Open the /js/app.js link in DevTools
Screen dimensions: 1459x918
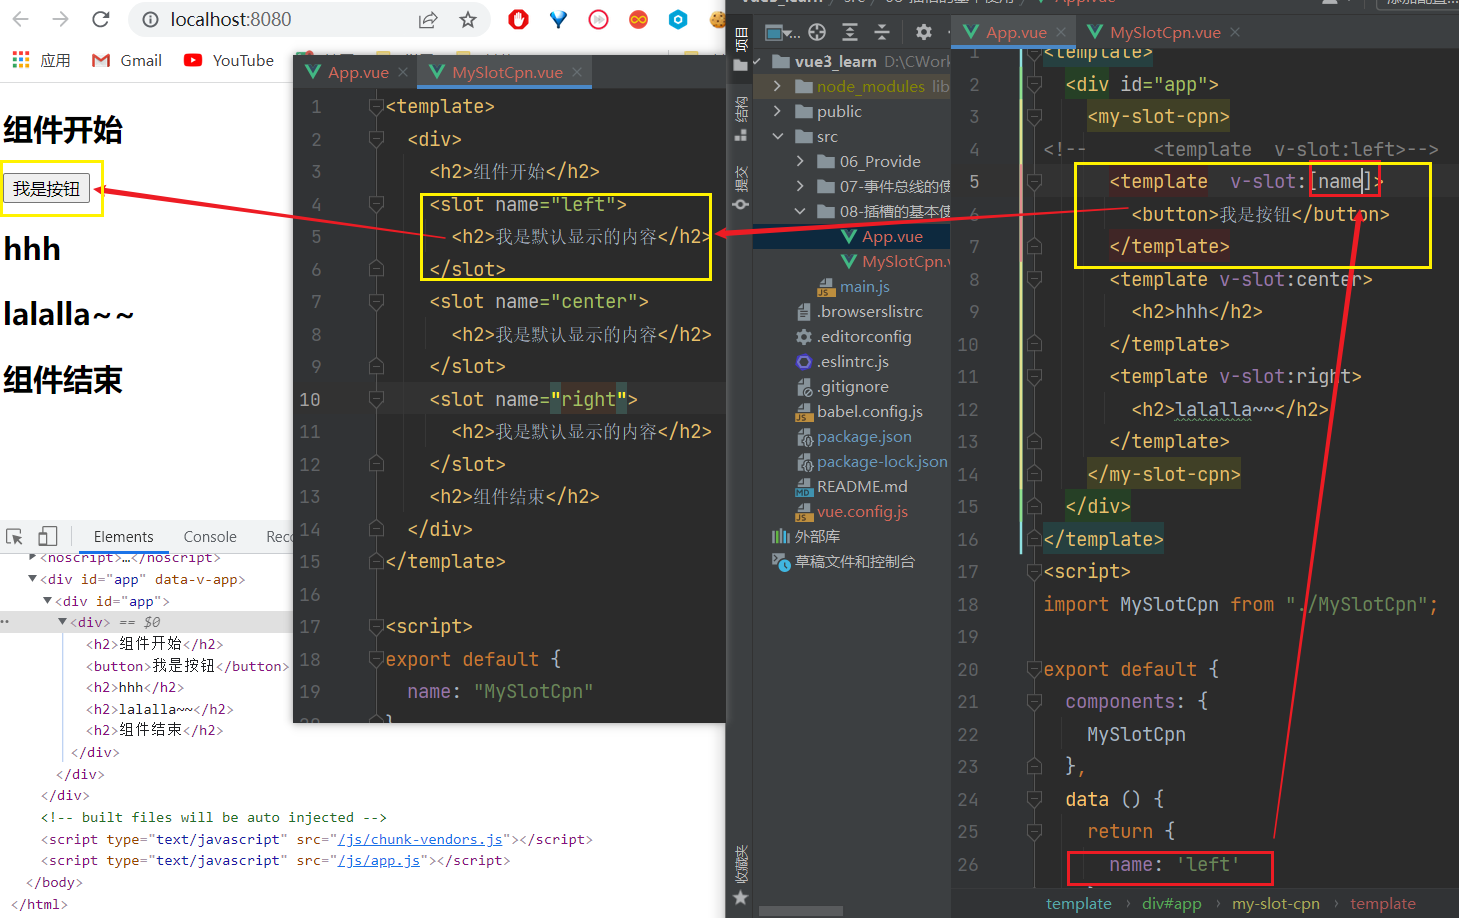pyautogui.click(x=379, y=860)
